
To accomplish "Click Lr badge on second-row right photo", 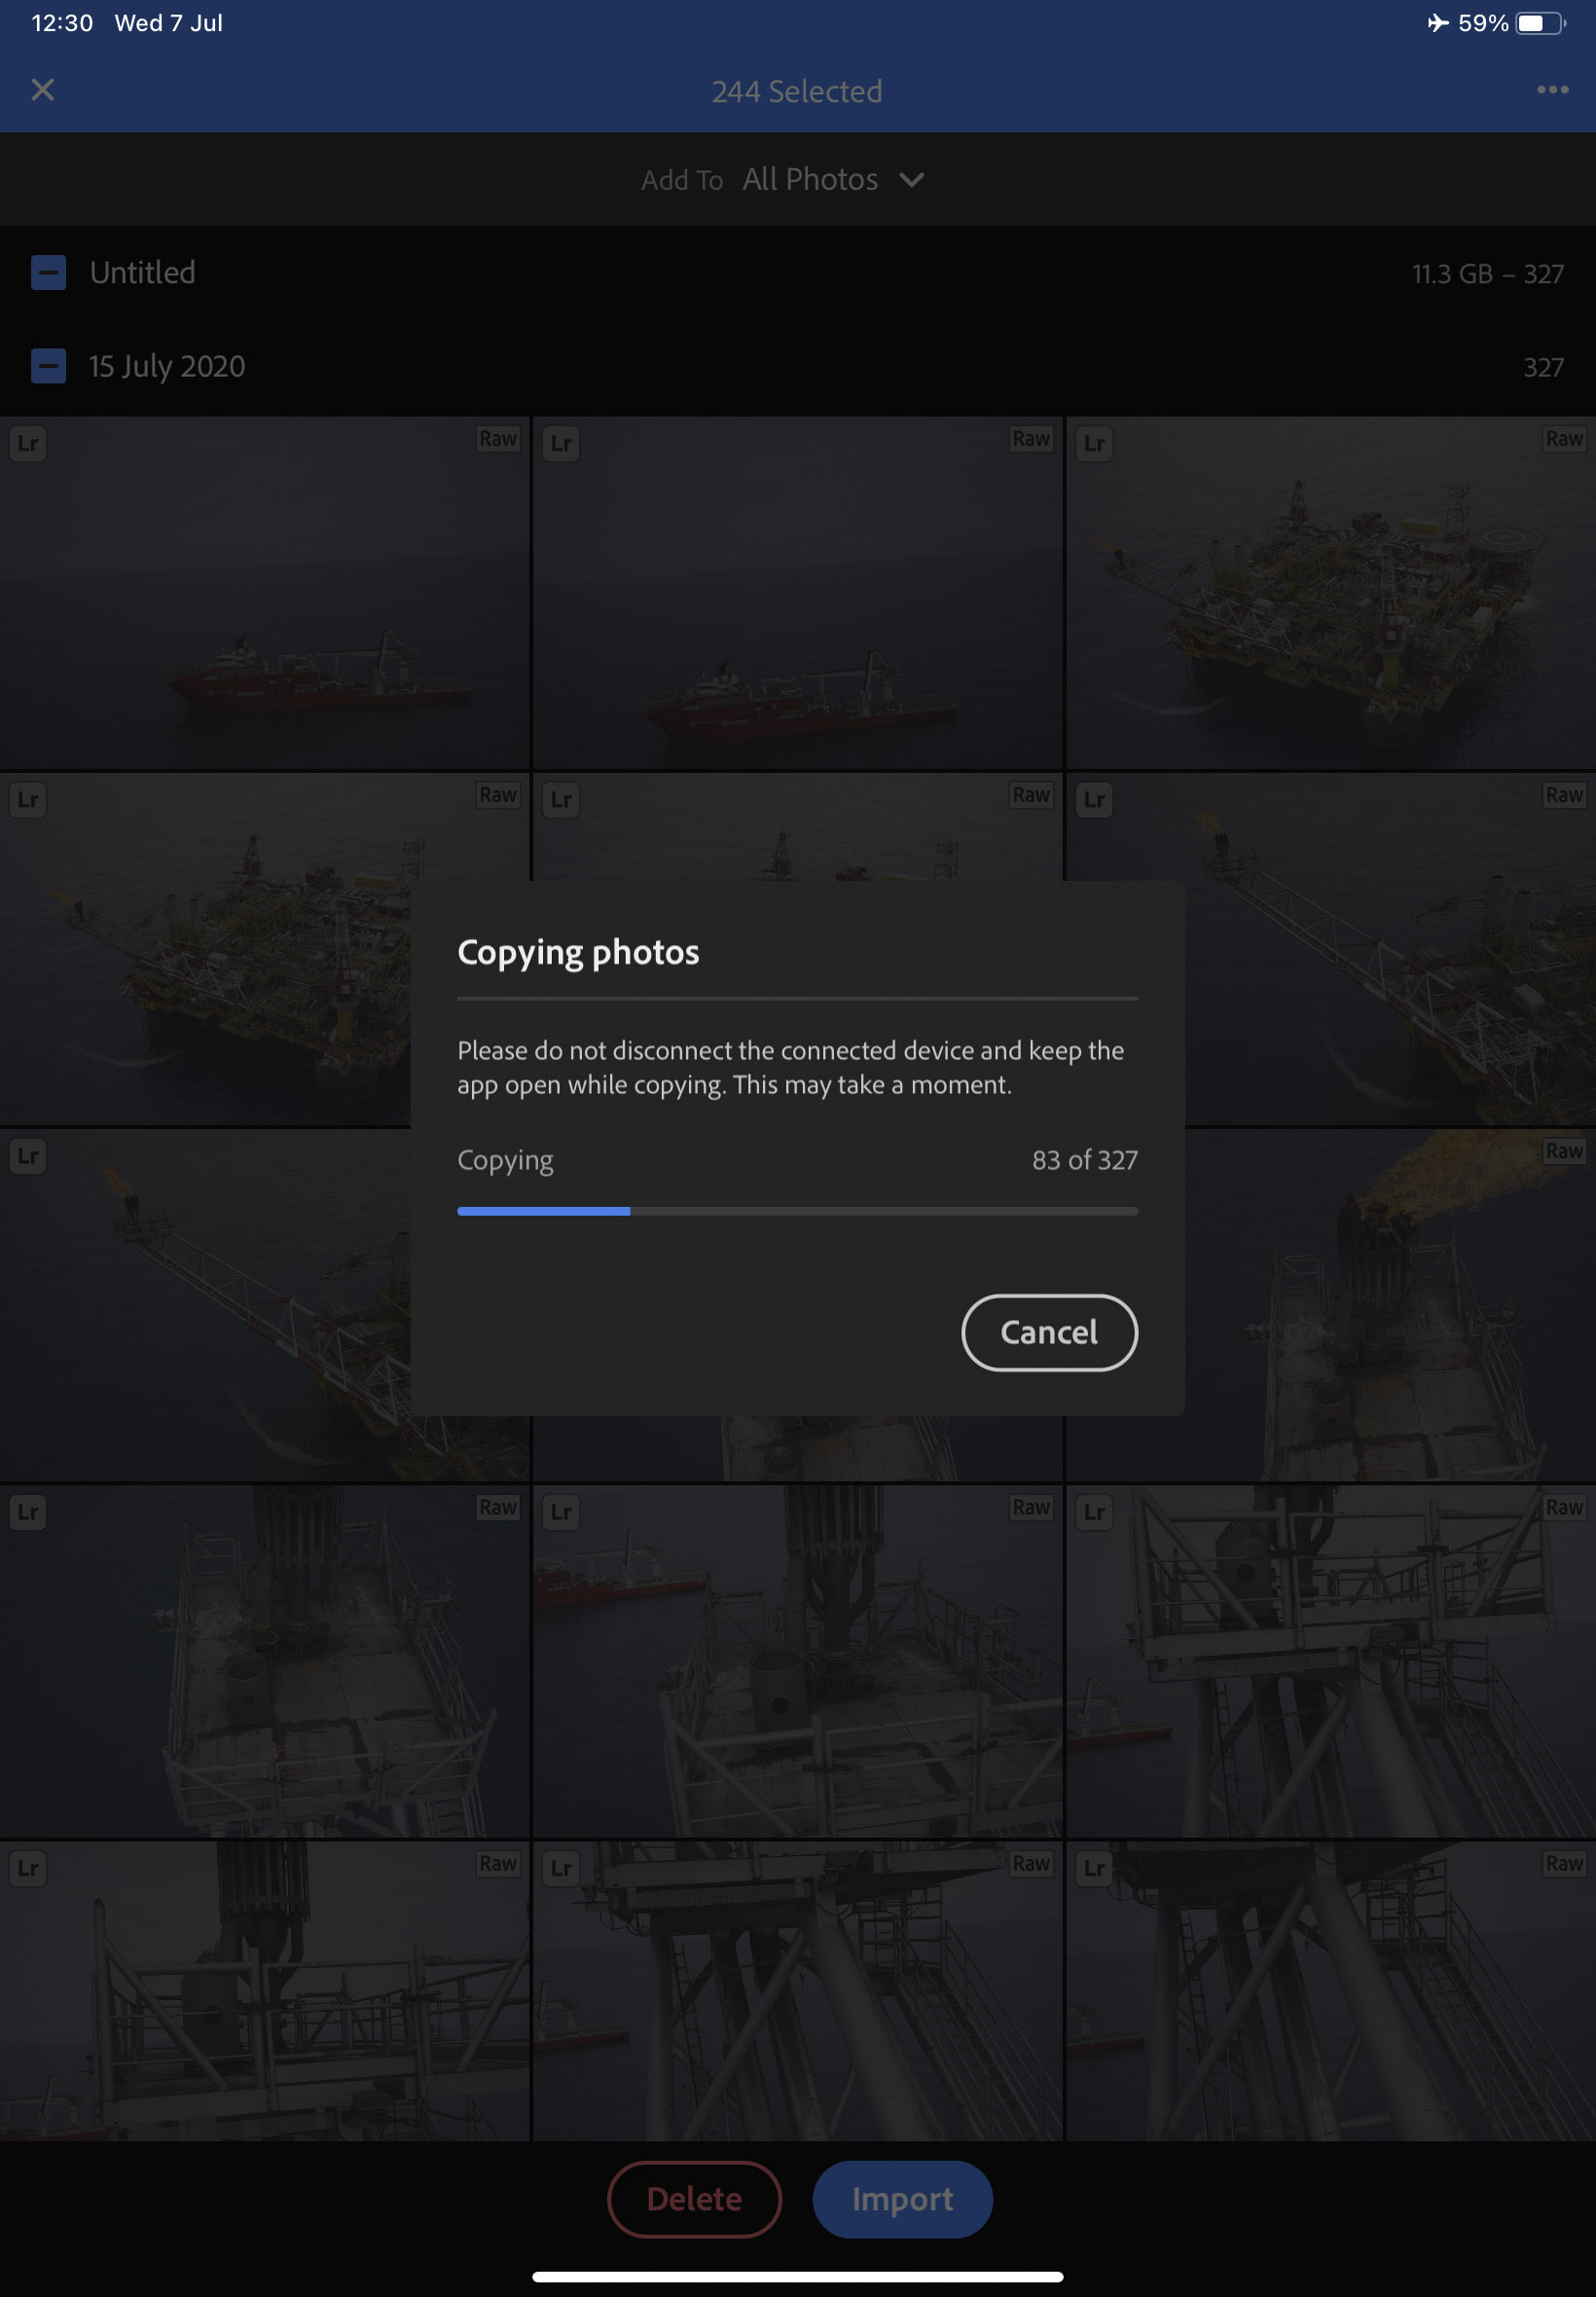I will pyautogui.click(x=1095, y=800).
